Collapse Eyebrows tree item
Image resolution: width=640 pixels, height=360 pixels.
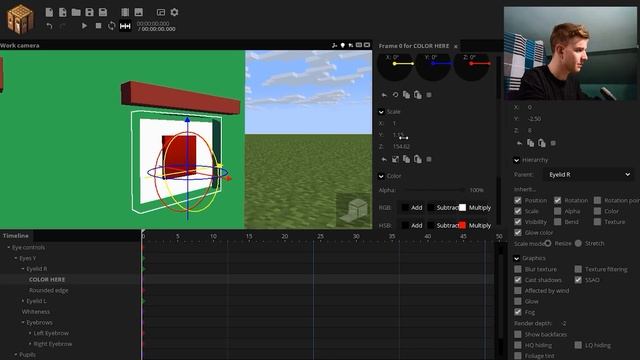(23, 322)
